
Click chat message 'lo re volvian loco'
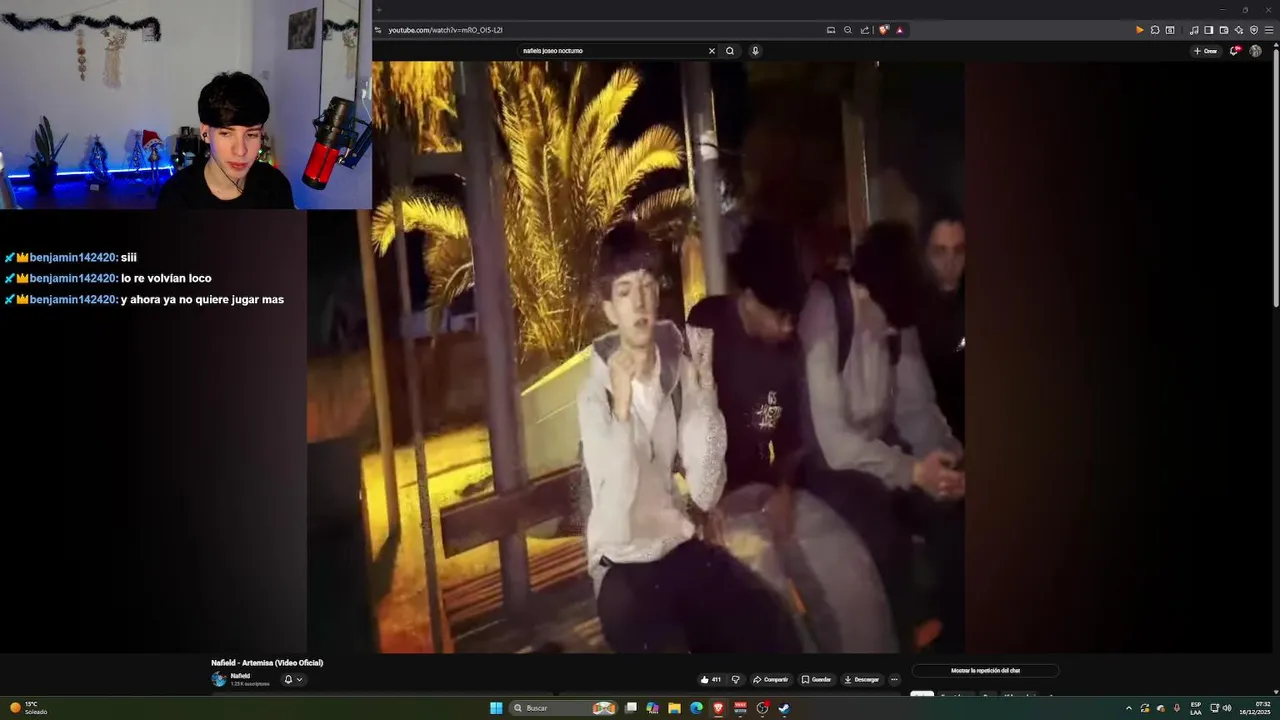[166, 279]
